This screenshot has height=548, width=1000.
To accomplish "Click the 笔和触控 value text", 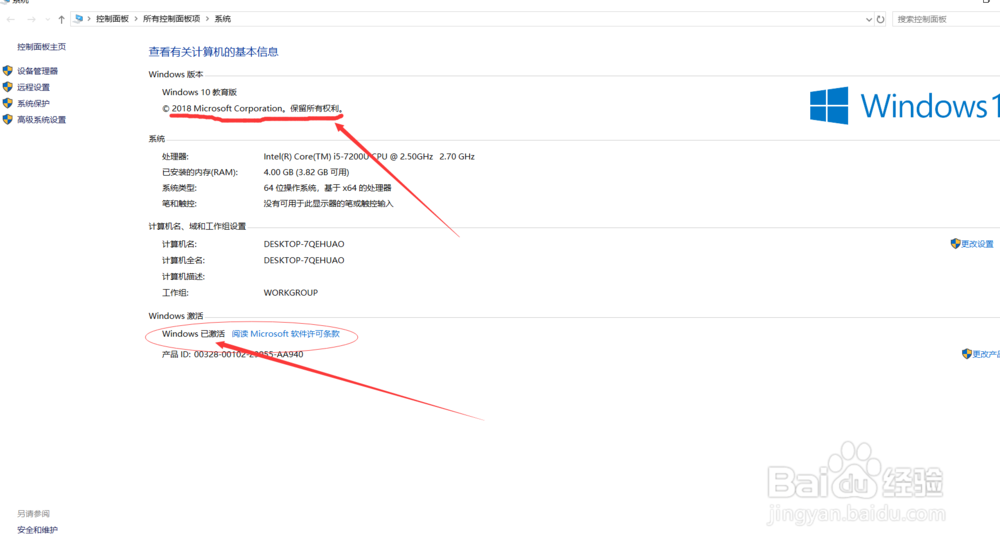I will click(x=328, y=204).
